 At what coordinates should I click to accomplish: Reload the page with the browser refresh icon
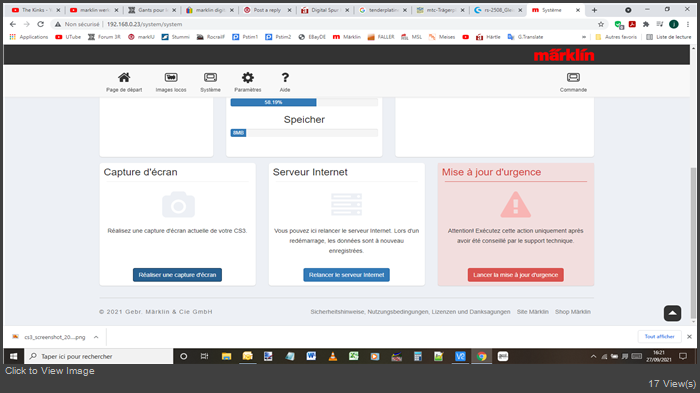(41, 24)
